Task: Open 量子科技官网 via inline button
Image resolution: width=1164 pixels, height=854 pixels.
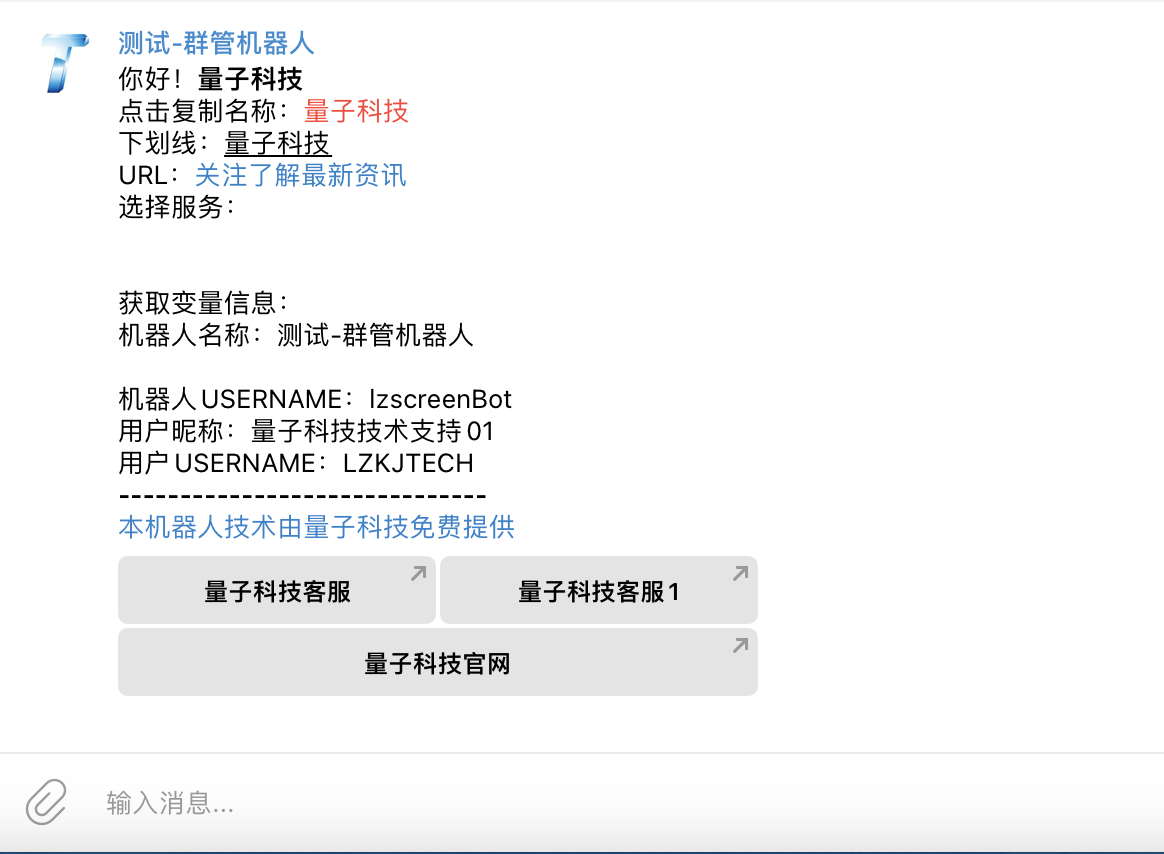Action: [437, 662]
